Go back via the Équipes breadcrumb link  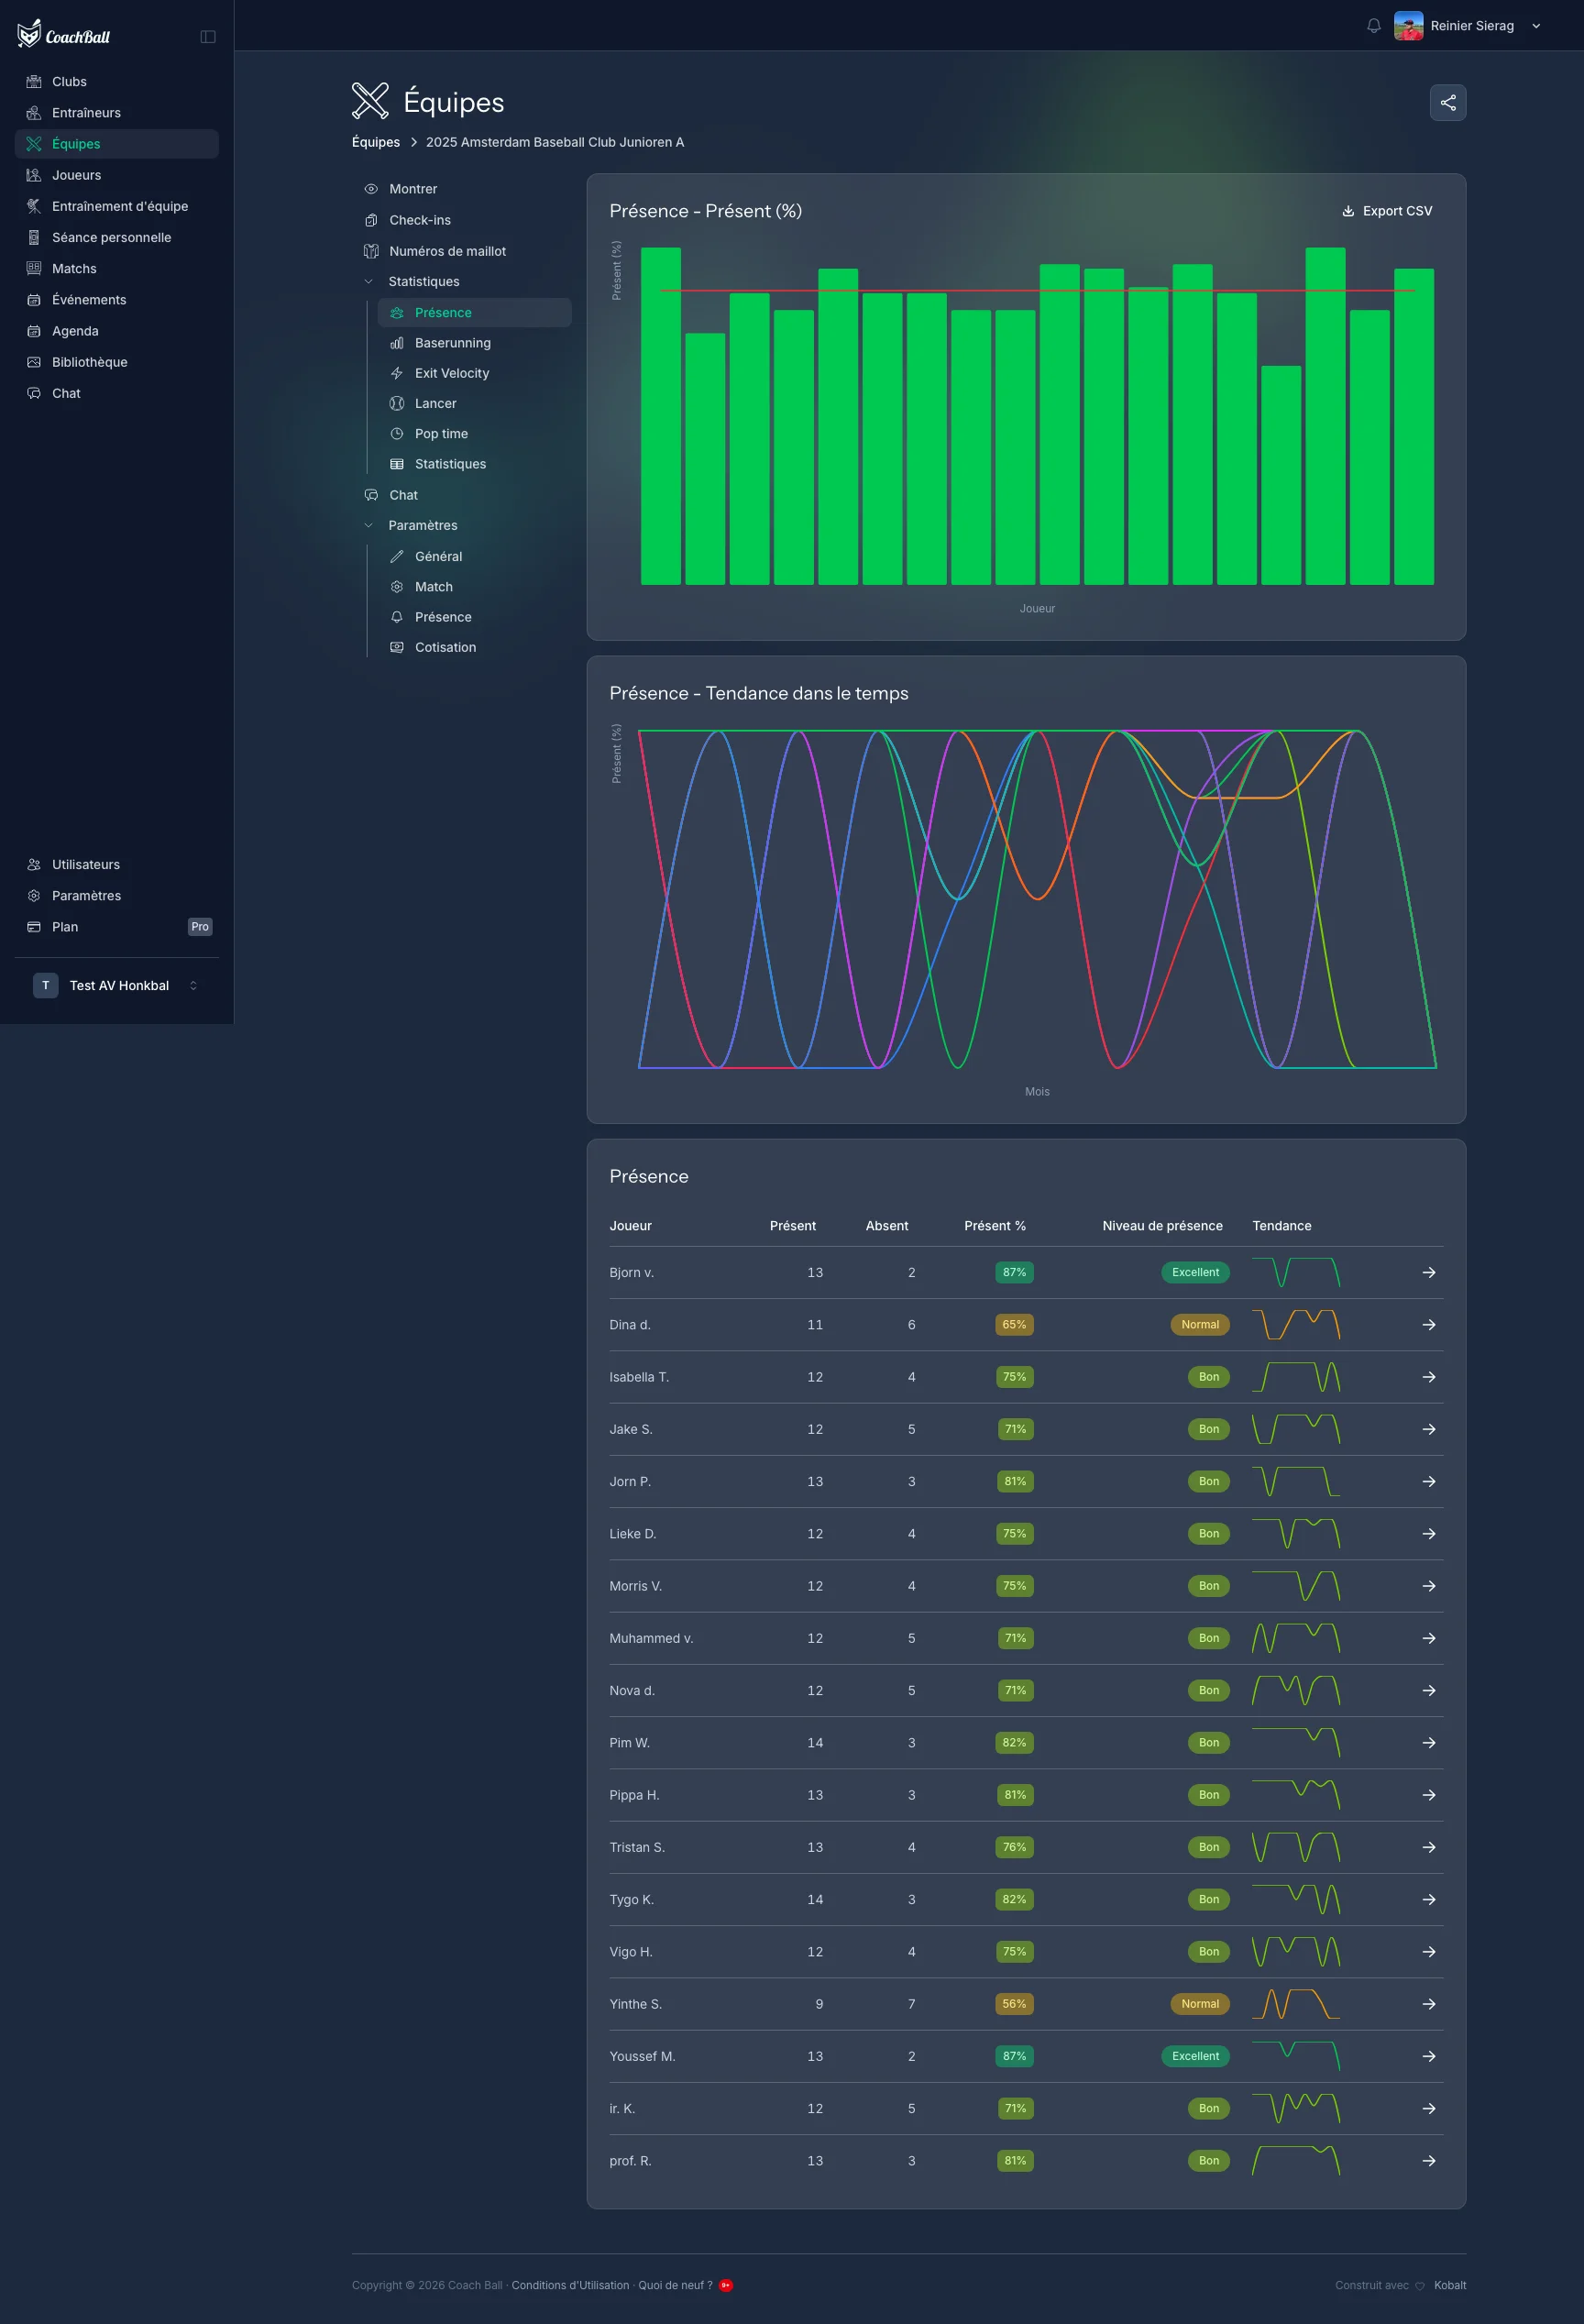click(x=375, y=142)
